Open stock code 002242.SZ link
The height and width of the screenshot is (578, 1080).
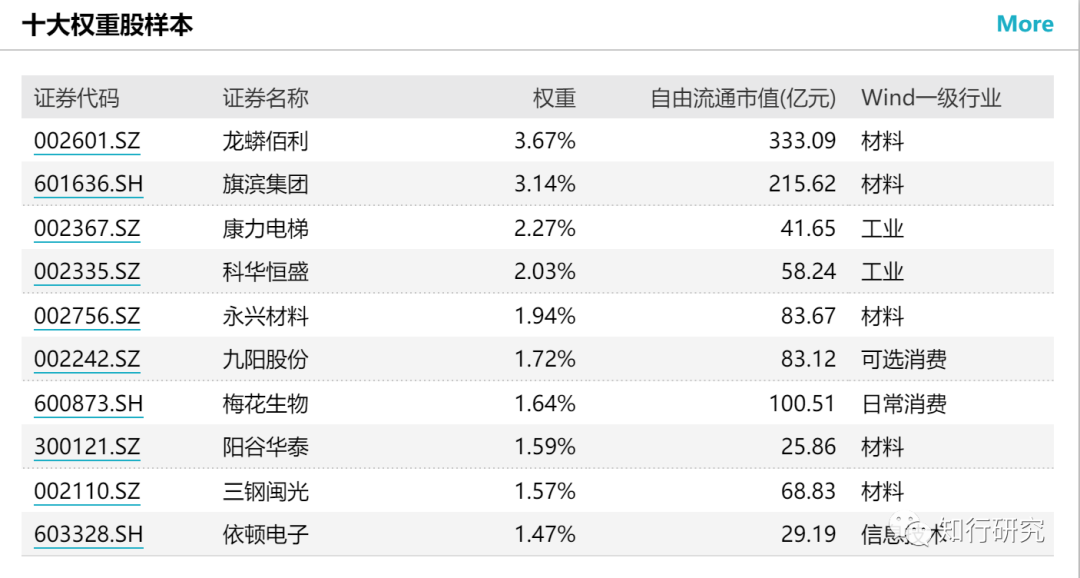pyautogui.click(x=87, y=360)
